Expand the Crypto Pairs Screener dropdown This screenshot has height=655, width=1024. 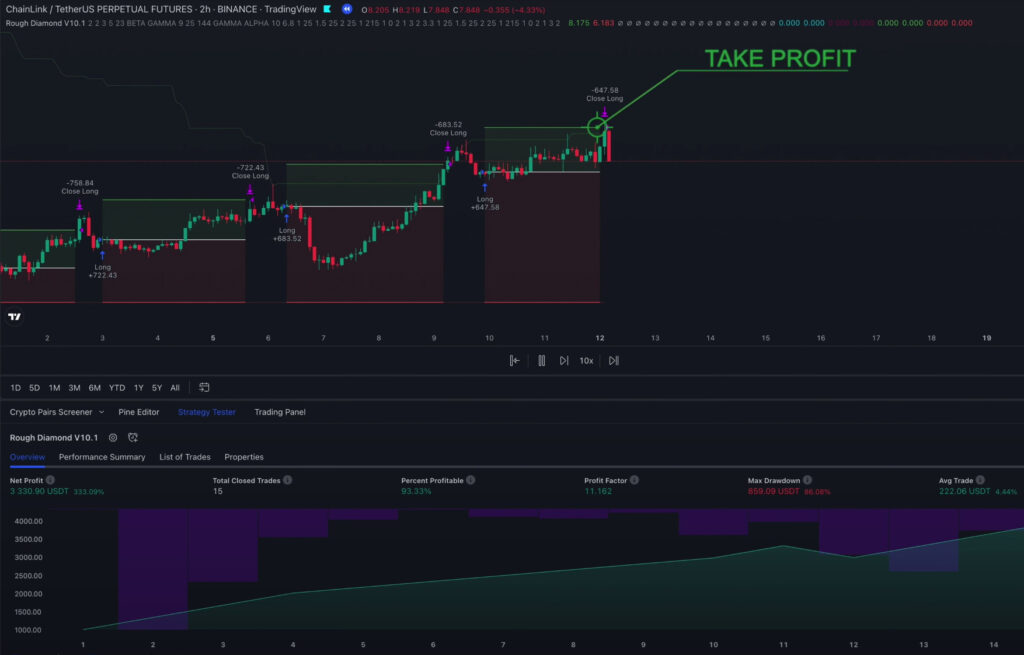point(101,412)
